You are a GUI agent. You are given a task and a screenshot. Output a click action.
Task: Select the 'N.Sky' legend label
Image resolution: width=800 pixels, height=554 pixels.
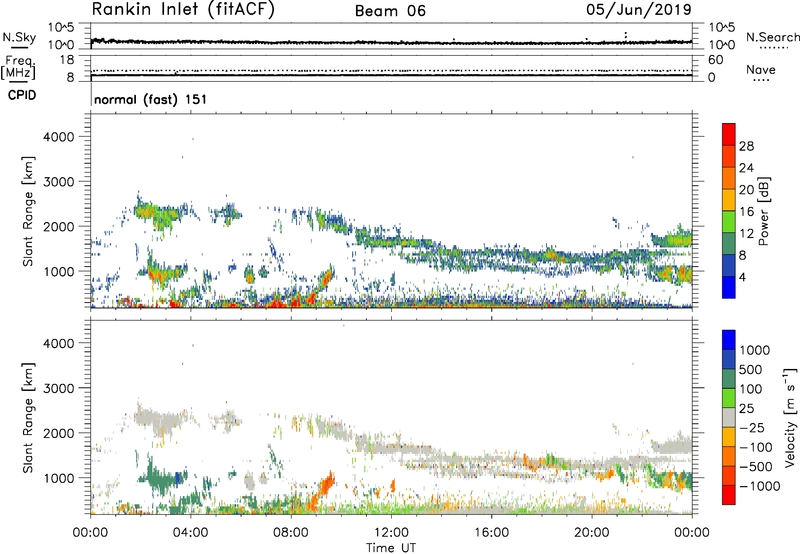(x=19, y=37)
